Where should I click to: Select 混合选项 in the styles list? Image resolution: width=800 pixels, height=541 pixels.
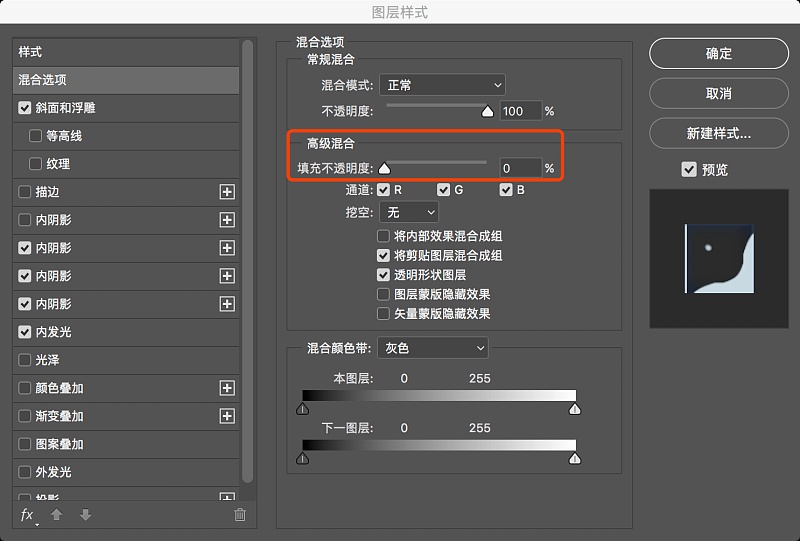(x=126, y=80)
